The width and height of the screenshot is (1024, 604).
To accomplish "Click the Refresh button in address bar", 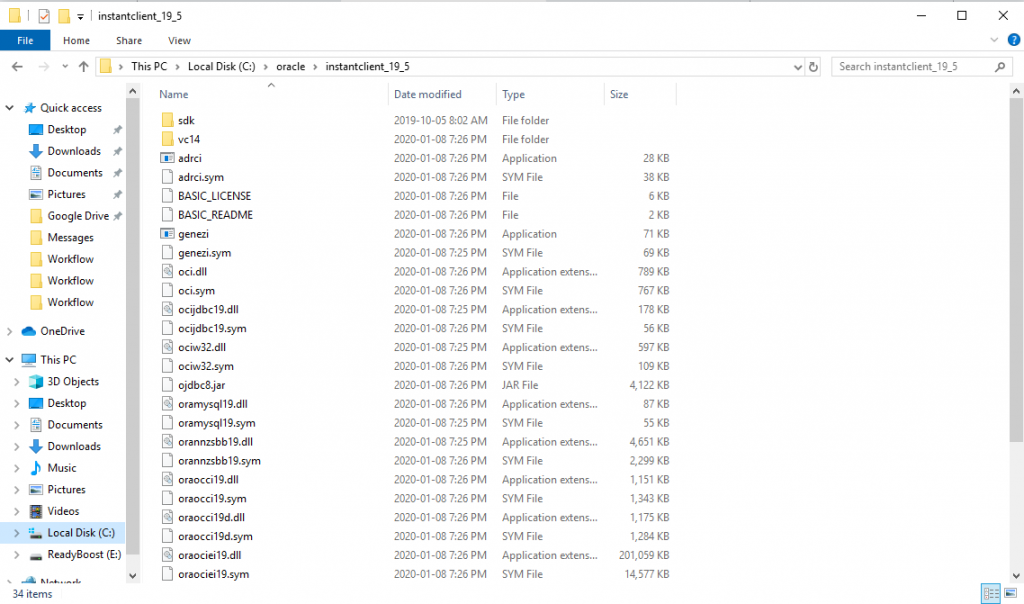I will [813, 66].
